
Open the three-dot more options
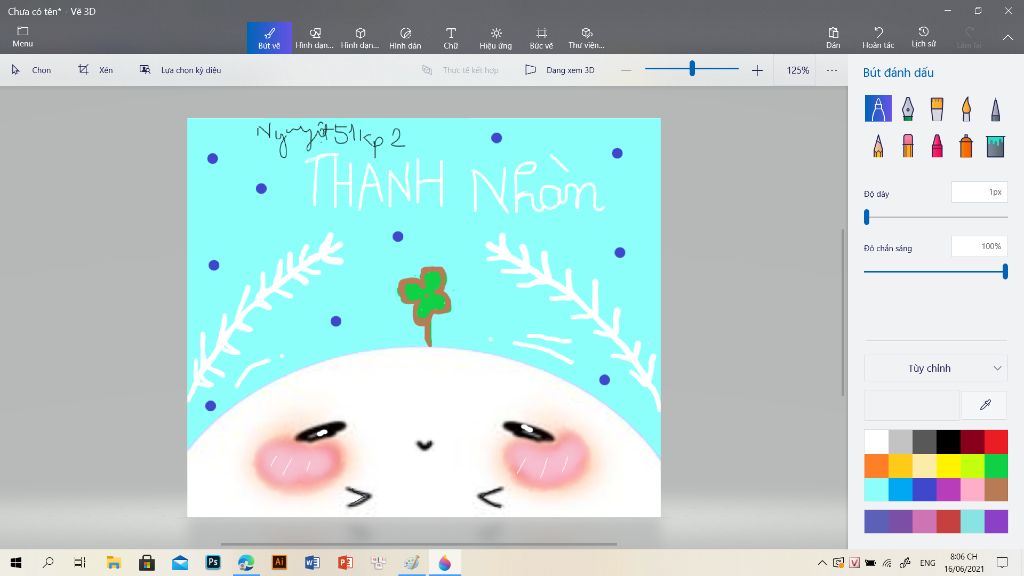tap(831, 70)
